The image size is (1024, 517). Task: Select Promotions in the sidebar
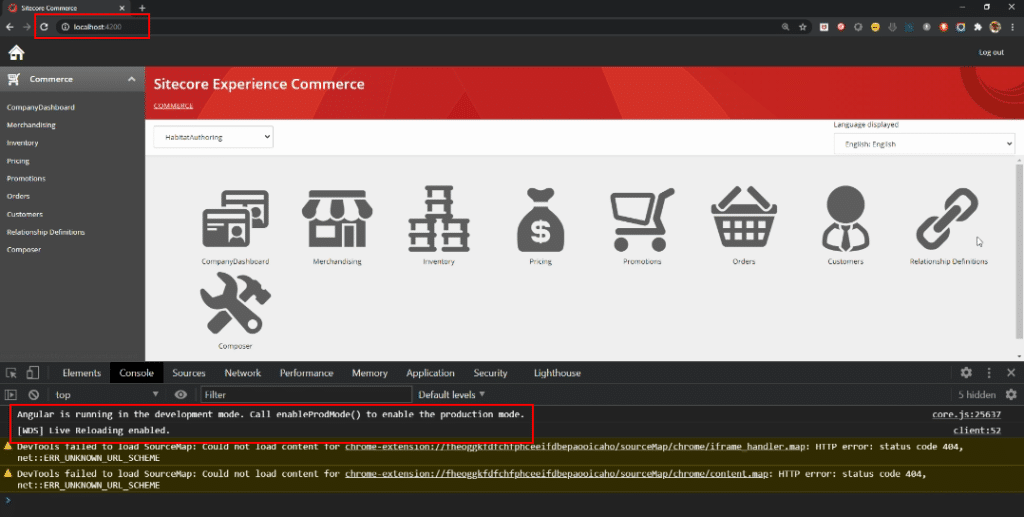[26, 178]
